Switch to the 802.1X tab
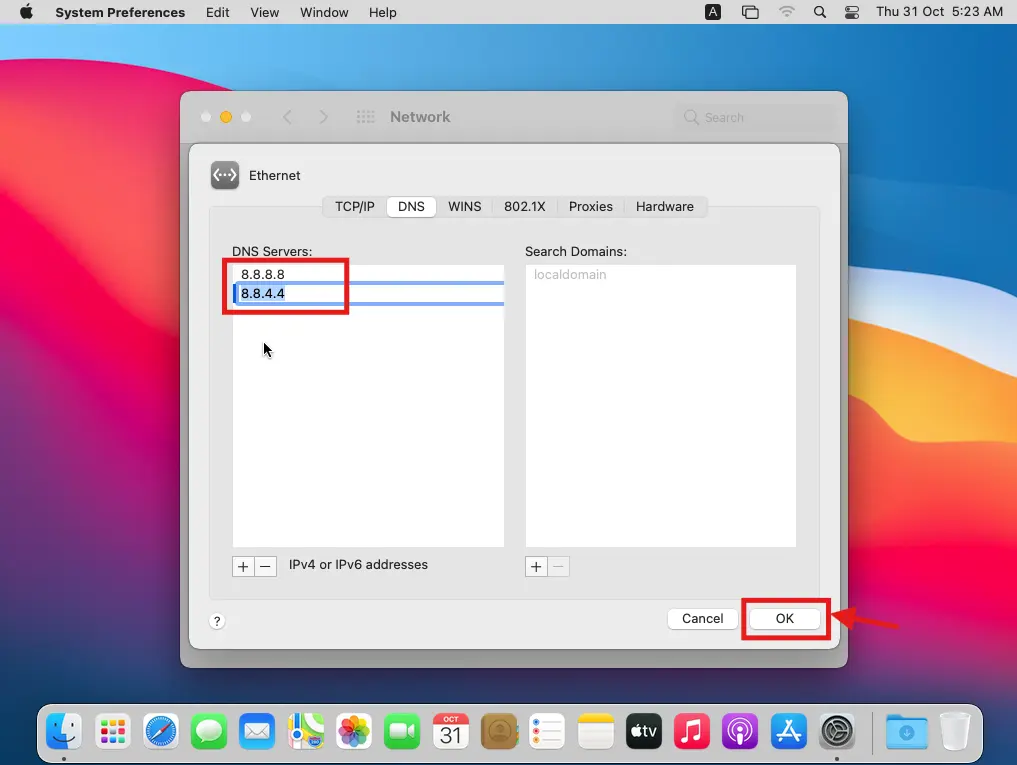The height and width of the screenshot is (765, 1017). pyautogui.click(x=525, y=206)
